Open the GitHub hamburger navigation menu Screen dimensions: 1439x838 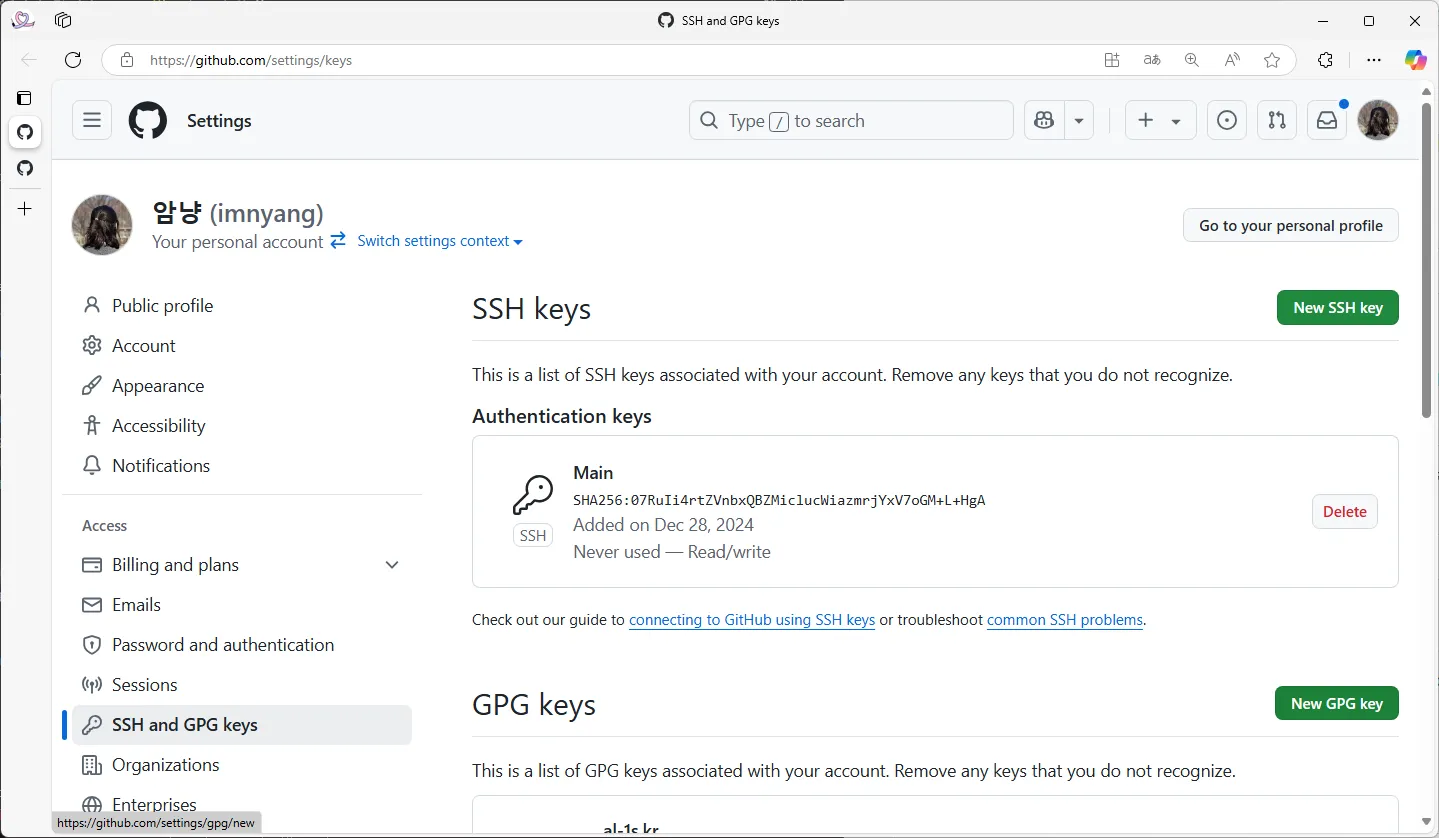click(x=92, y=120)
